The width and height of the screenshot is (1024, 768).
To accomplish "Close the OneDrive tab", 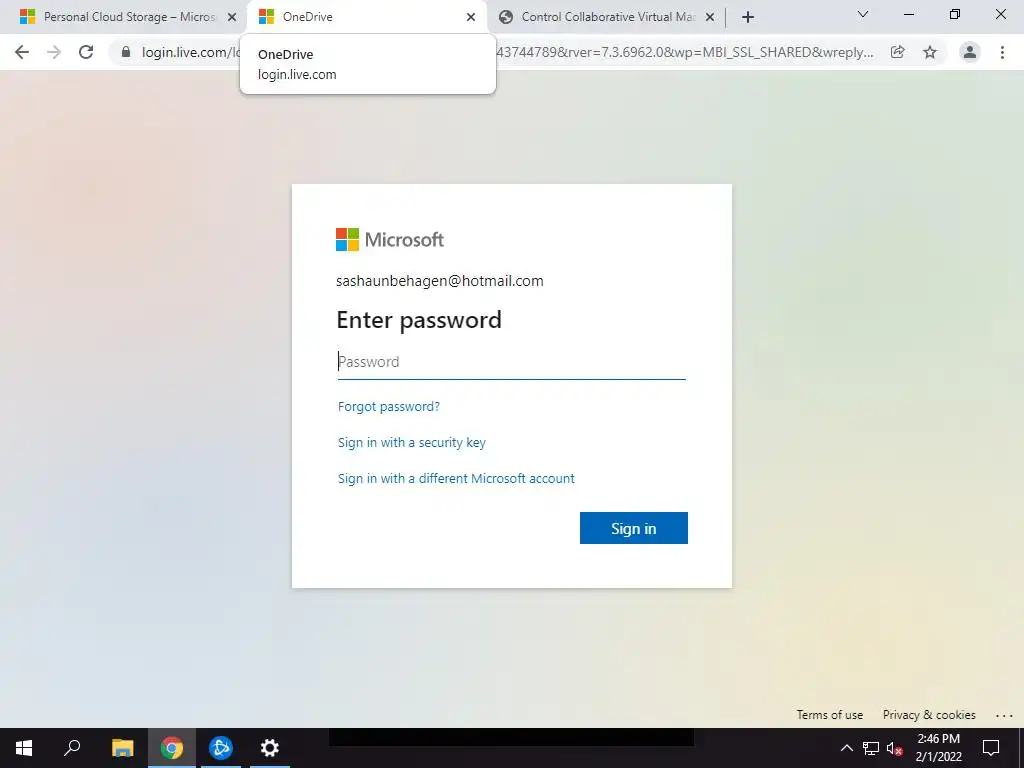I will pos(471,17).
